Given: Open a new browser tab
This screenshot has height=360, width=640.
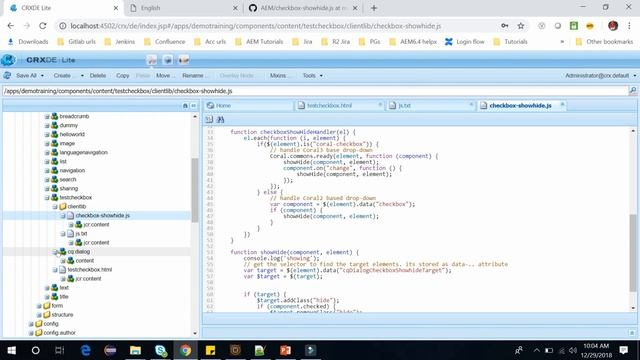Looking at the screenshot, I should 374,8.
